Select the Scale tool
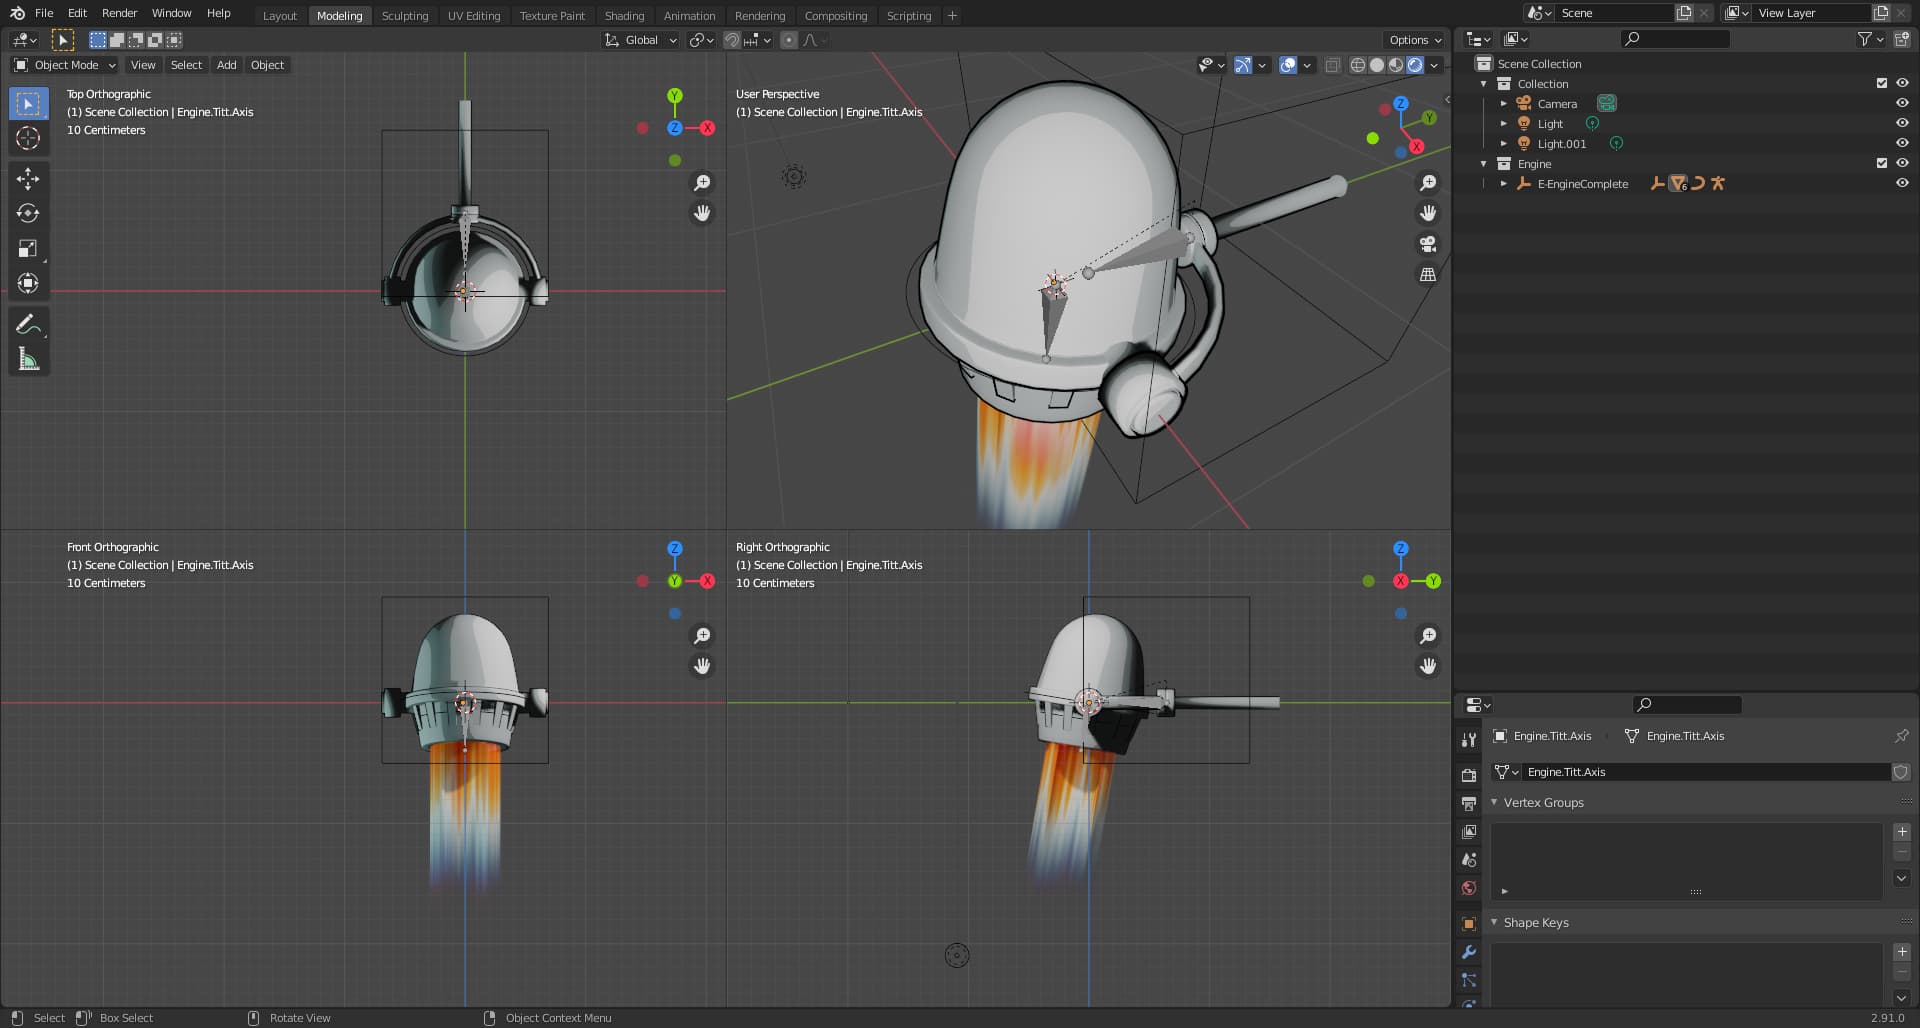1920x1028 pixels. 28,249
